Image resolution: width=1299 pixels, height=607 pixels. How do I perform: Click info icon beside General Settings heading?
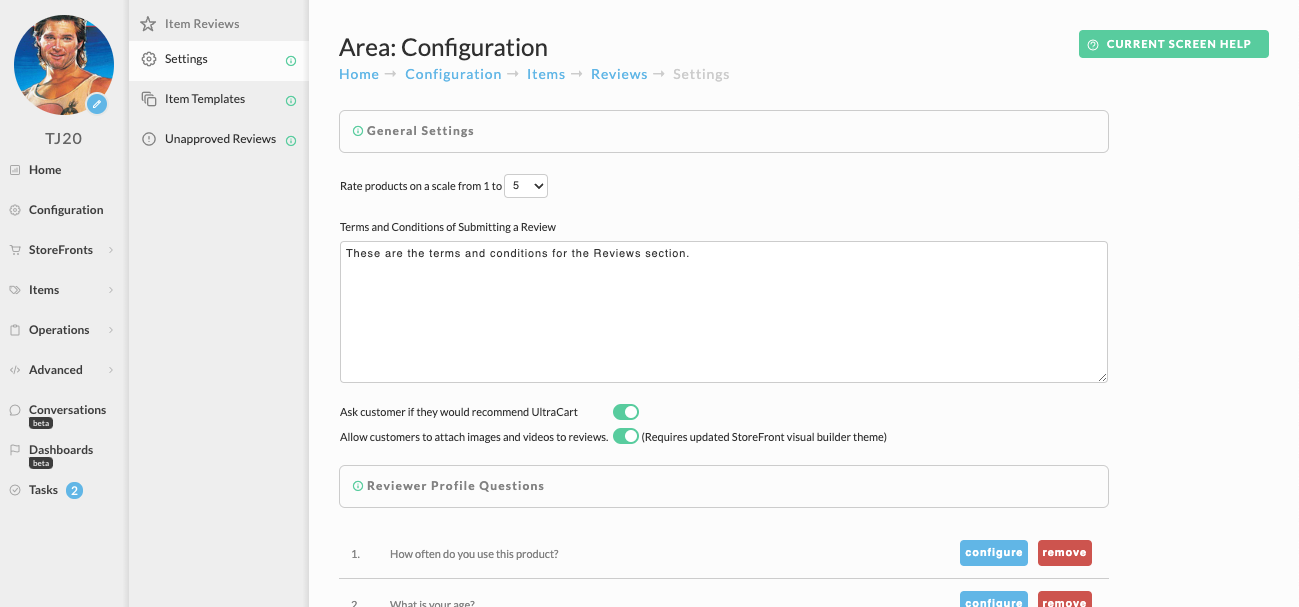pyautogui.click(x=358, y=131)
